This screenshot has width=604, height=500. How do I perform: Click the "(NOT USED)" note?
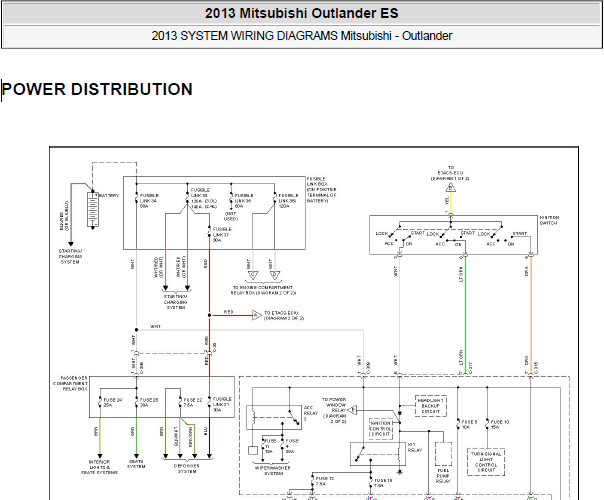[231, 216]
